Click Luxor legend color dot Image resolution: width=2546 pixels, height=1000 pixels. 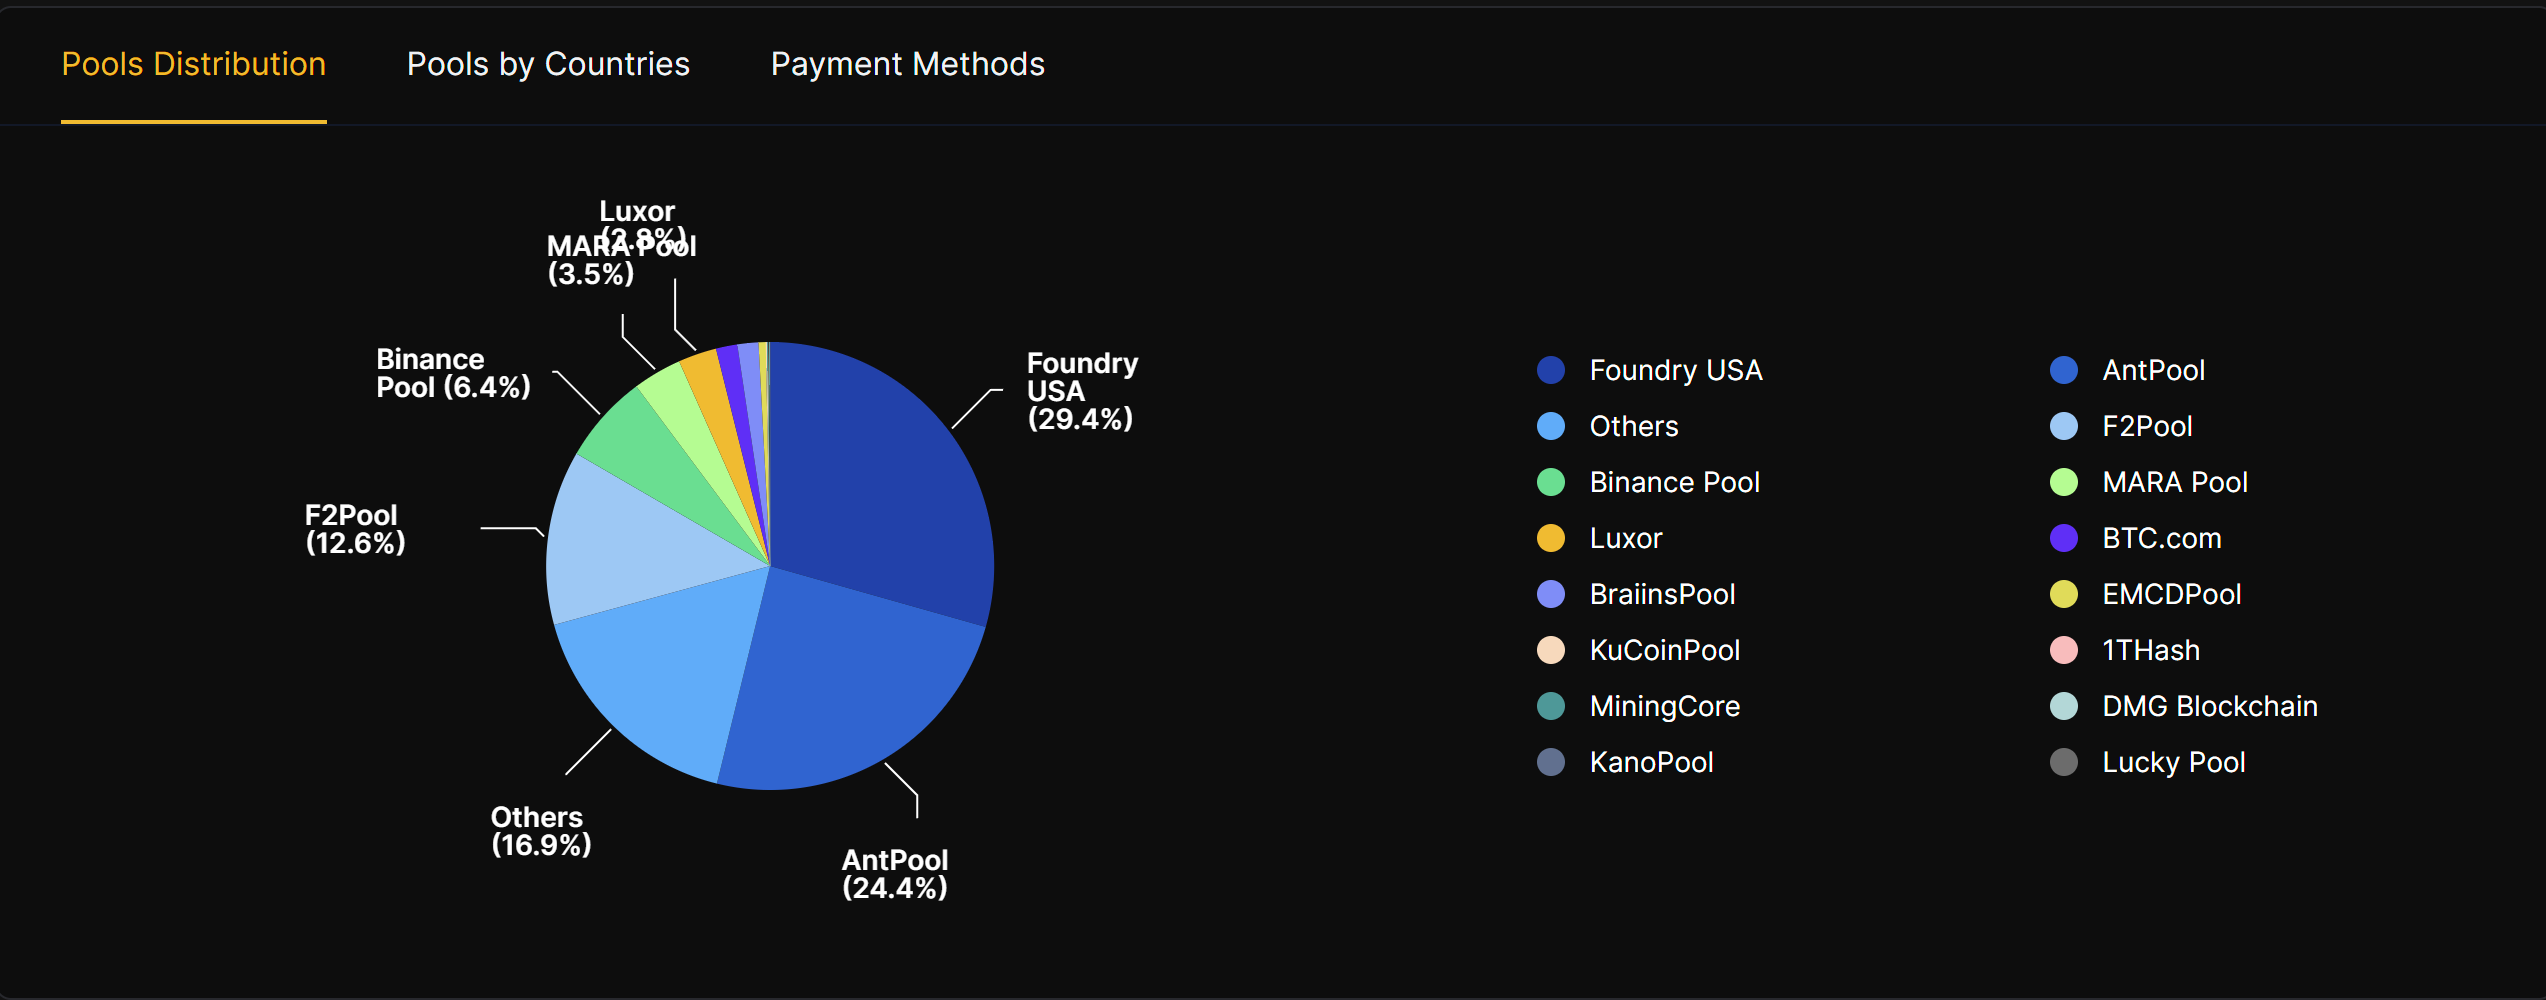pos(1551,538)
